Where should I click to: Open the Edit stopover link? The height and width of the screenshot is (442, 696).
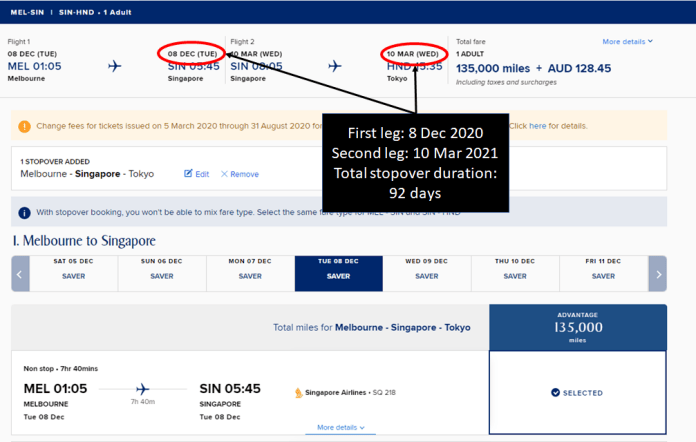pos(197,174)
